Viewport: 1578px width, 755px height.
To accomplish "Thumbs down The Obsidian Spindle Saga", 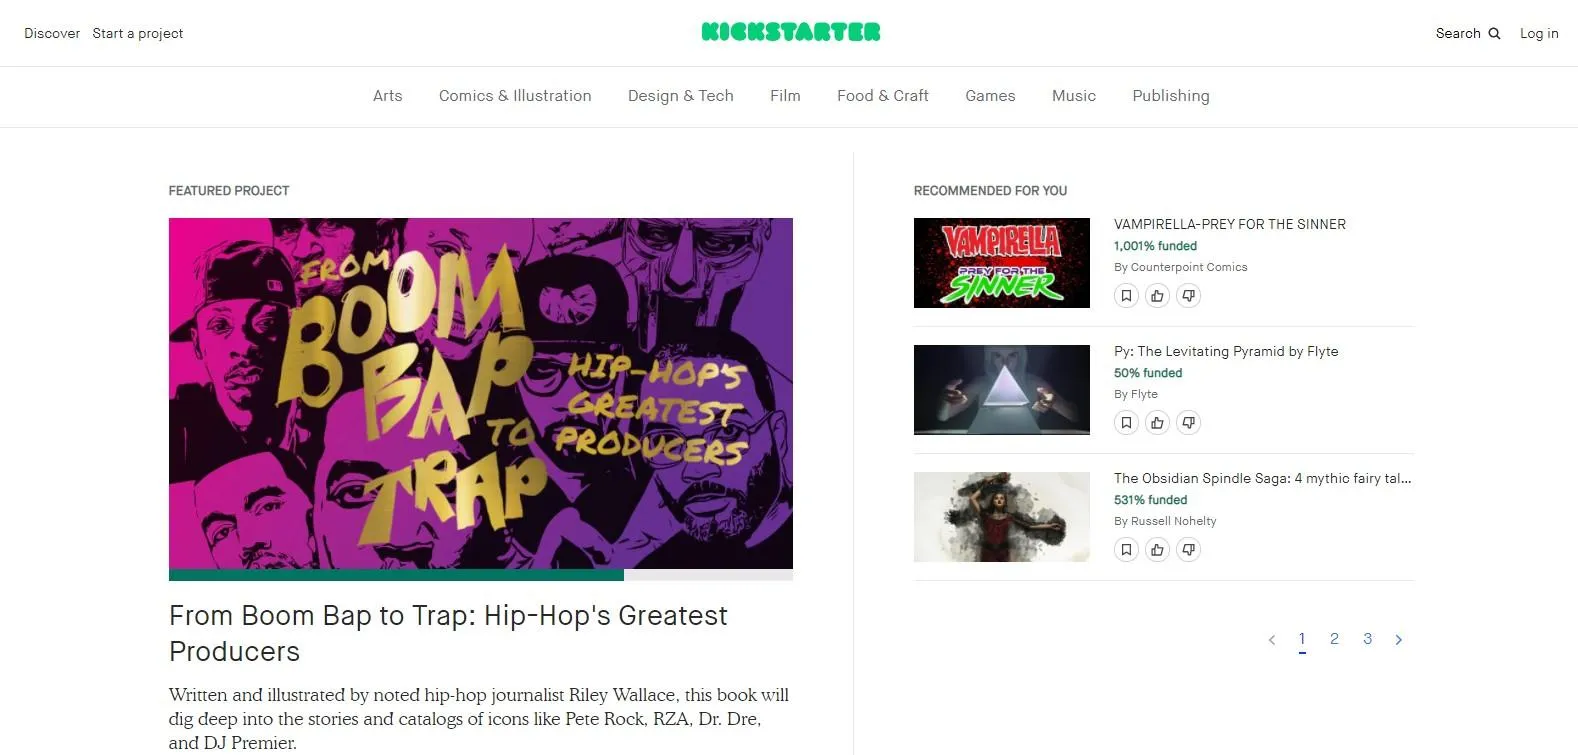I will click(1188, 550).
